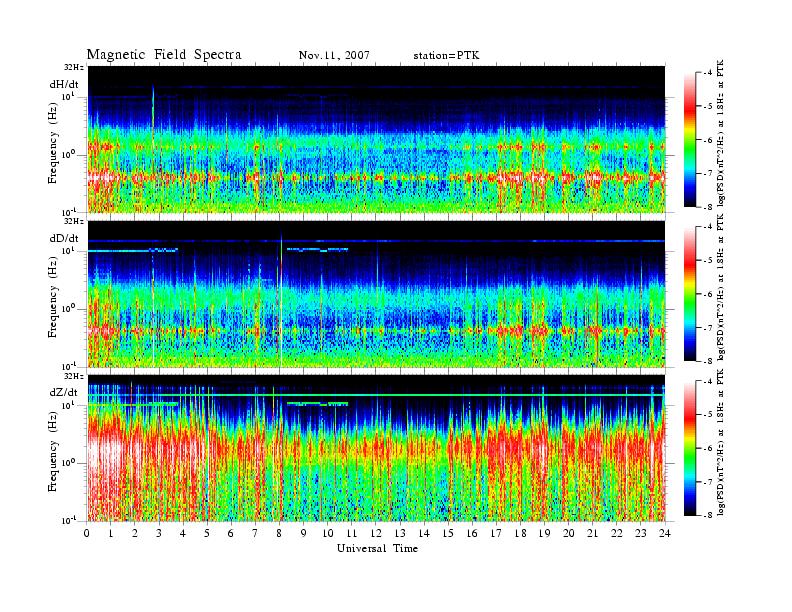Click the "-5" label on dD/dt color bar
Screen dimensions: 792x612
708,261
